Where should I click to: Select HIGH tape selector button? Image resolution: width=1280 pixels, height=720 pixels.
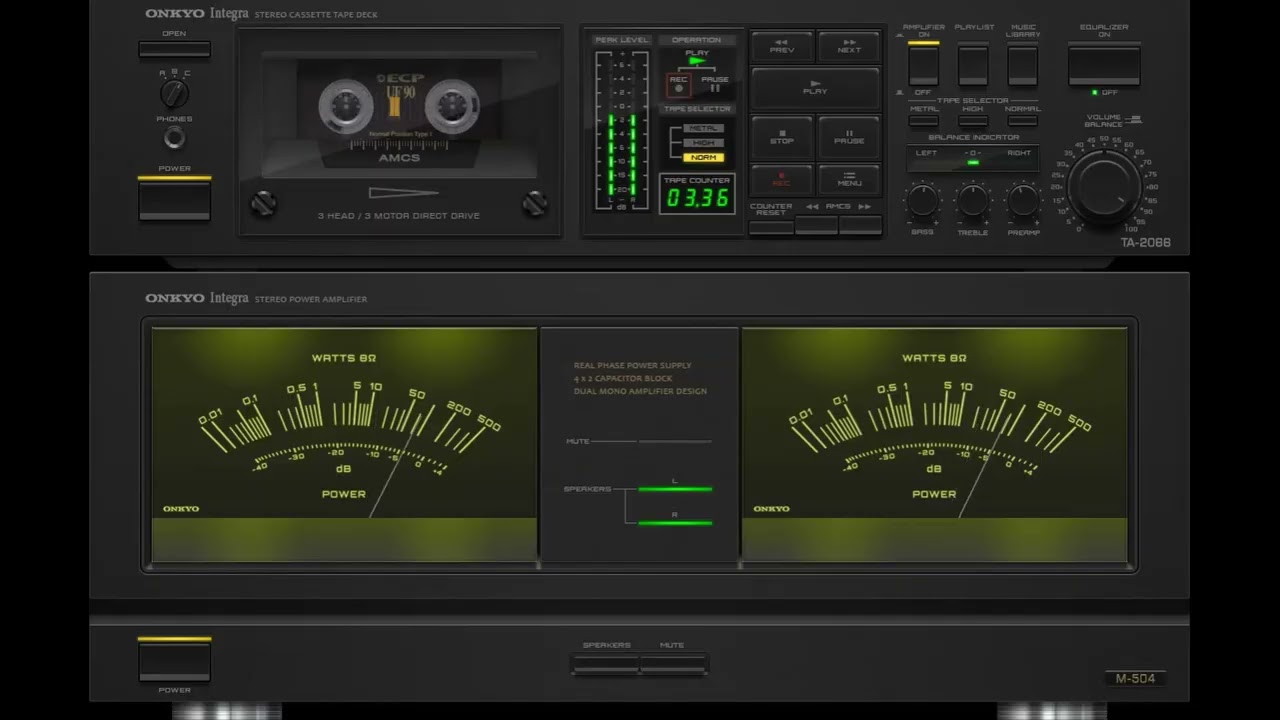(973, 121)
